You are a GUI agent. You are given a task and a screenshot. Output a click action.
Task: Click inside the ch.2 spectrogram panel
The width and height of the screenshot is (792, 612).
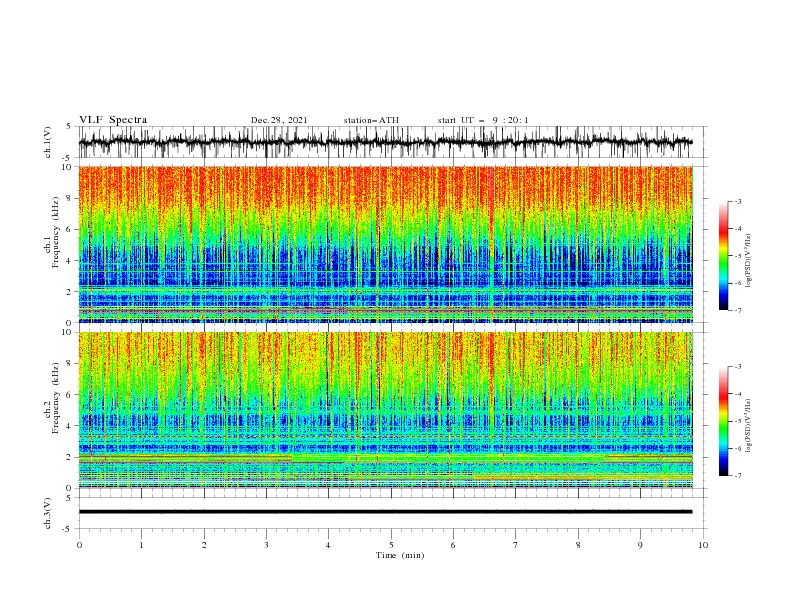(x=385, y=410)
